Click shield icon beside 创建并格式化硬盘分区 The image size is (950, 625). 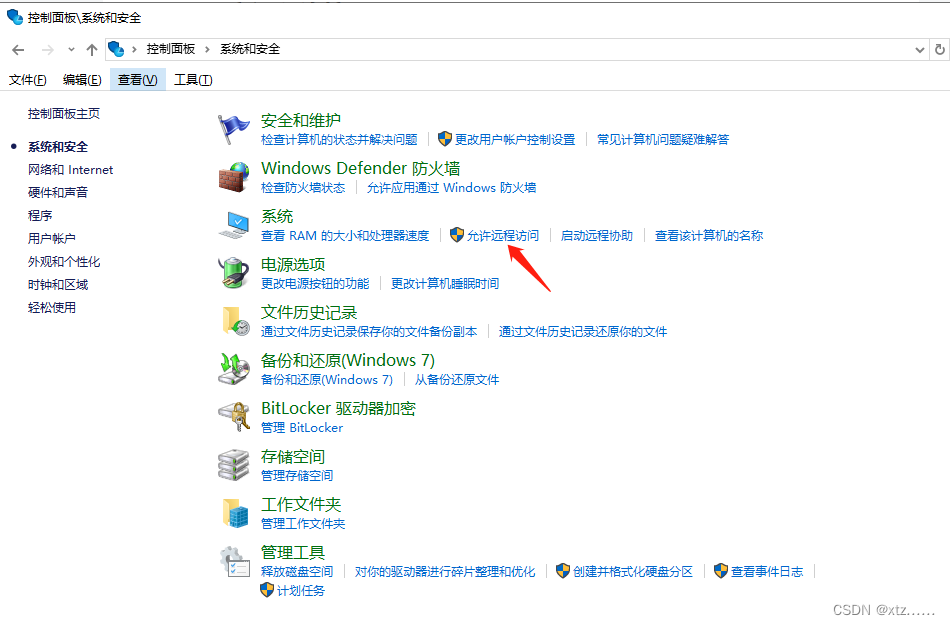[563, 571]
